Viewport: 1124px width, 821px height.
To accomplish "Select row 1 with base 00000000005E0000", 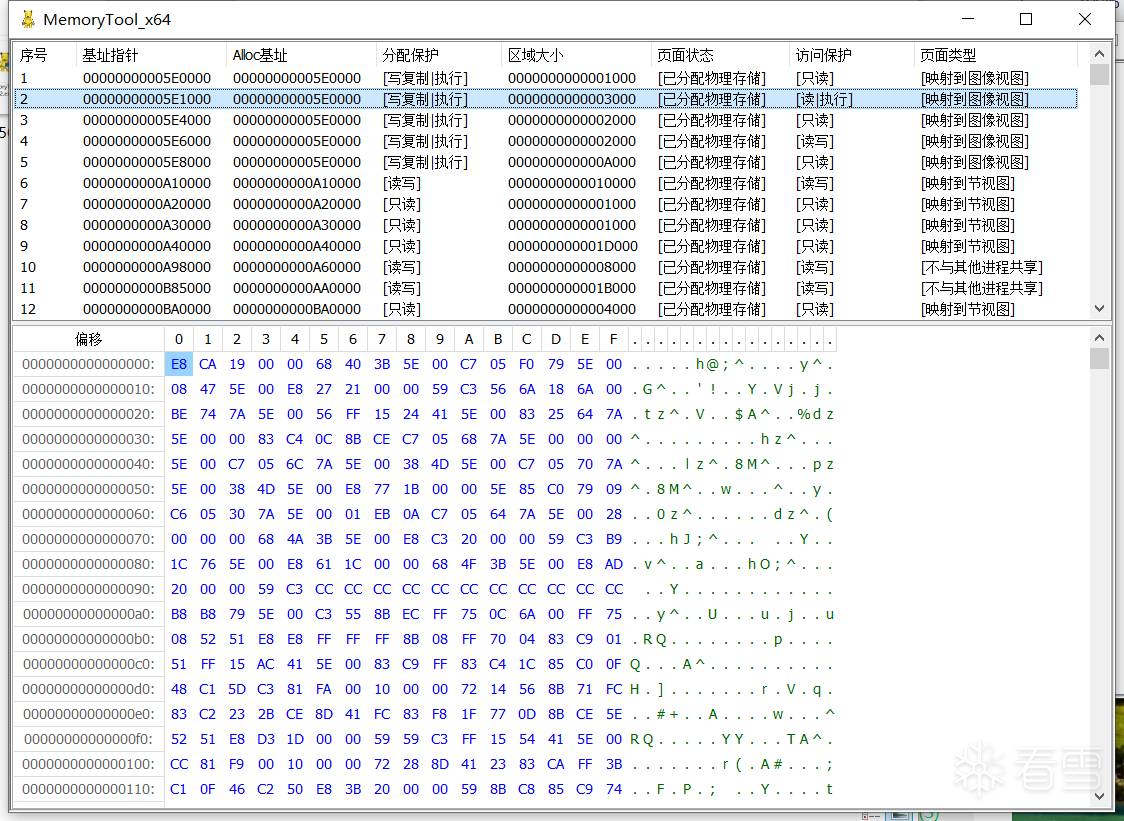I will click(x=546, y=77).
